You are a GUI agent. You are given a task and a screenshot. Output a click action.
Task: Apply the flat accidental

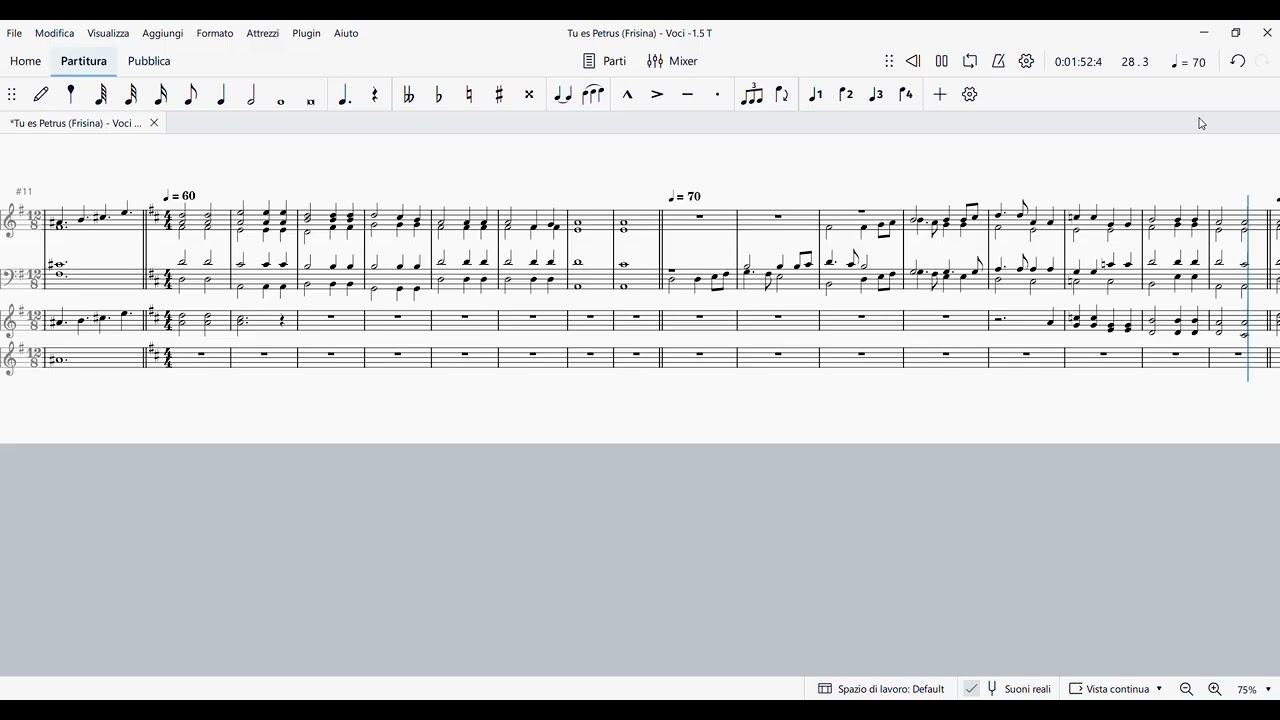[439, 94]
